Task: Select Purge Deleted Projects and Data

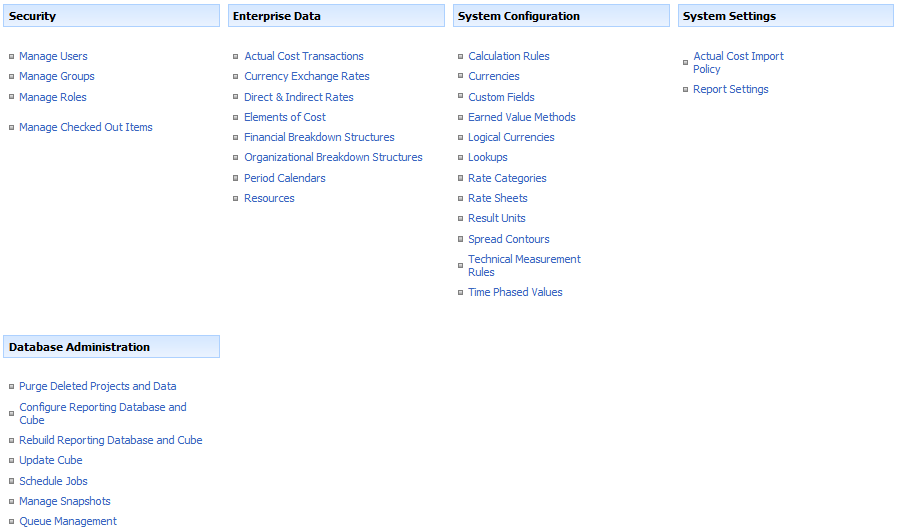Action: (x=98, y=386)
